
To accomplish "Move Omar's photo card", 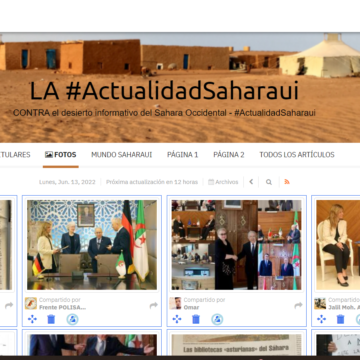I will tap(177, 319).
